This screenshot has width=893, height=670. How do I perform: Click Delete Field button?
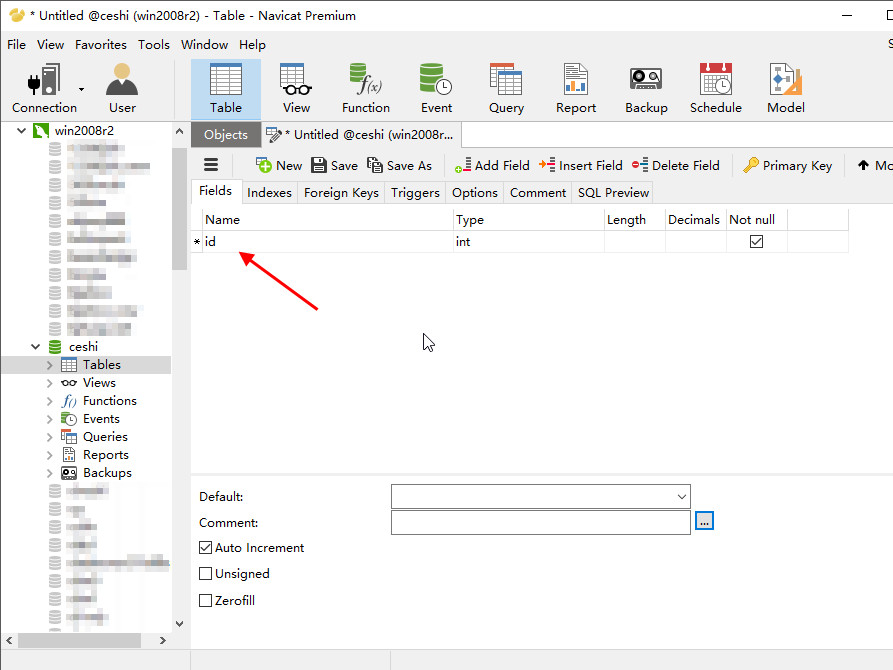[x=675, y=165]
